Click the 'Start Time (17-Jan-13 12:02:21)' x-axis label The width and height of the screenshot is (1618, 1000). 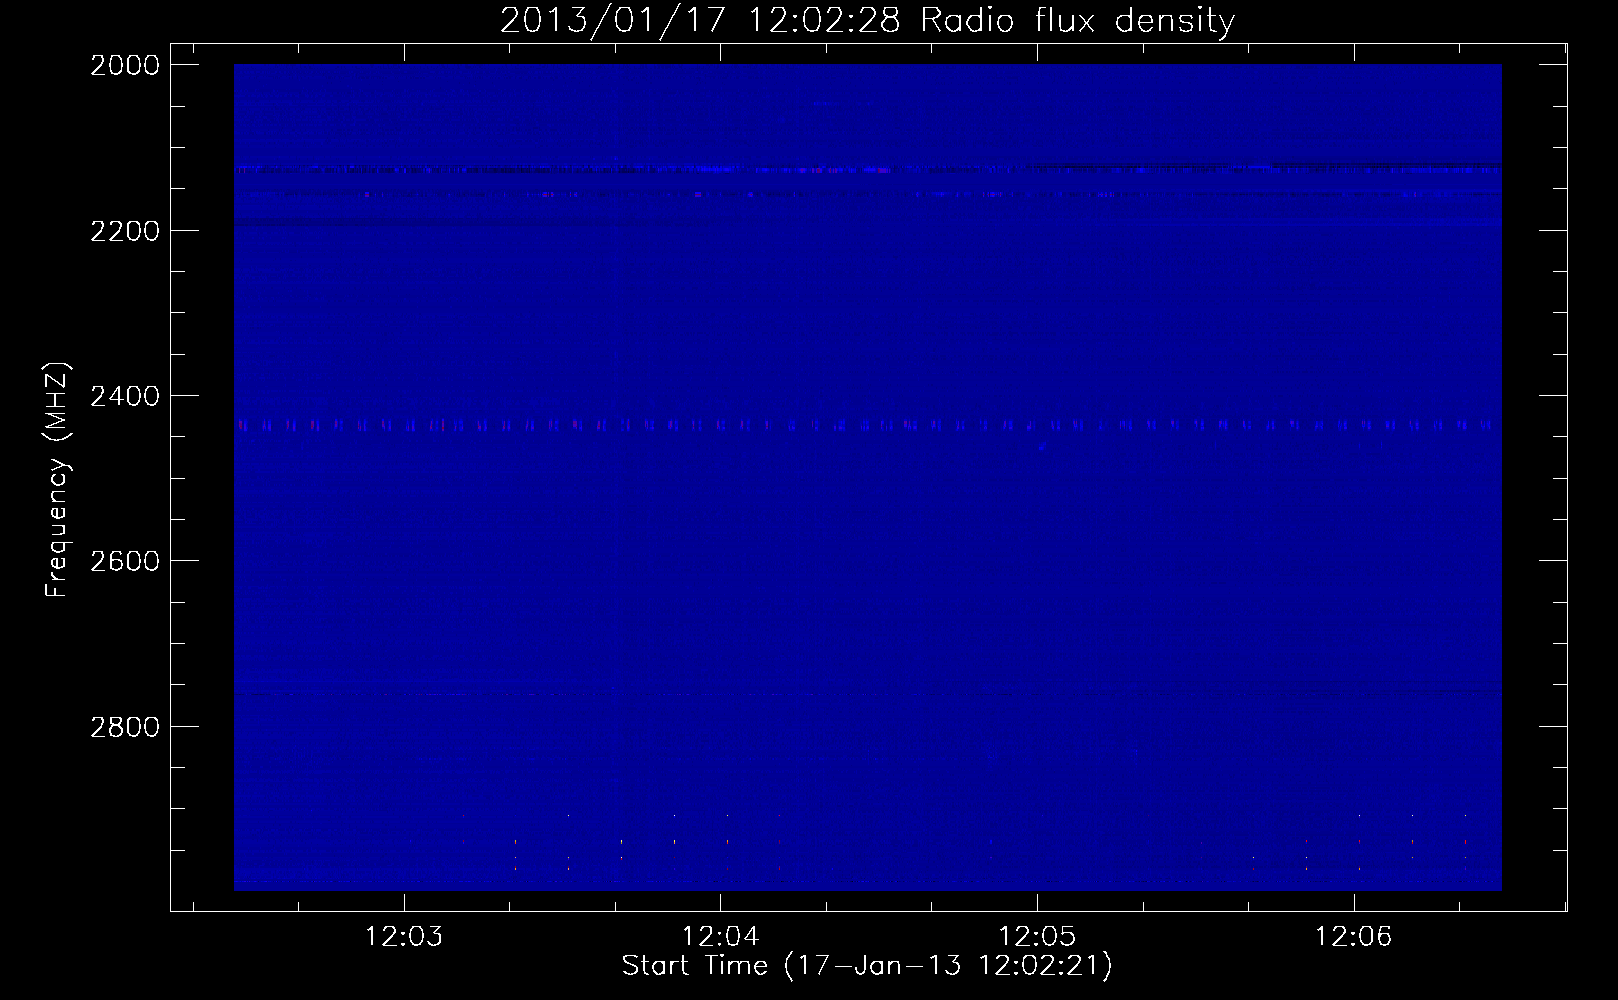click(x=867, y=966)
